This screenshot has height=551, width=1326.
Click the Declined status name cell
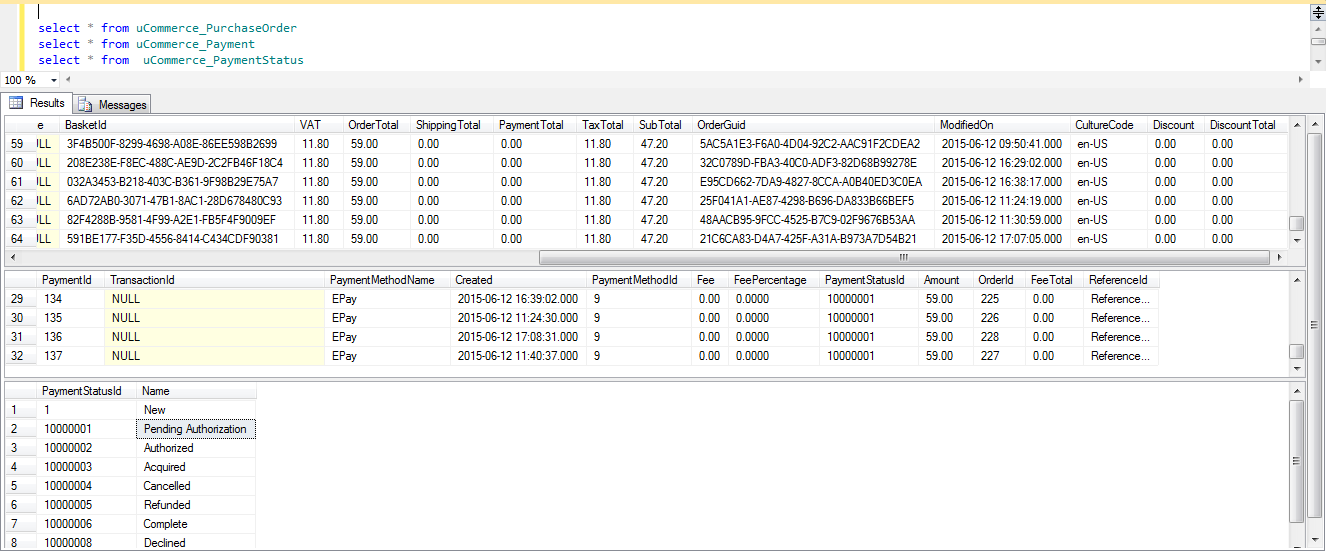[196, 543]
